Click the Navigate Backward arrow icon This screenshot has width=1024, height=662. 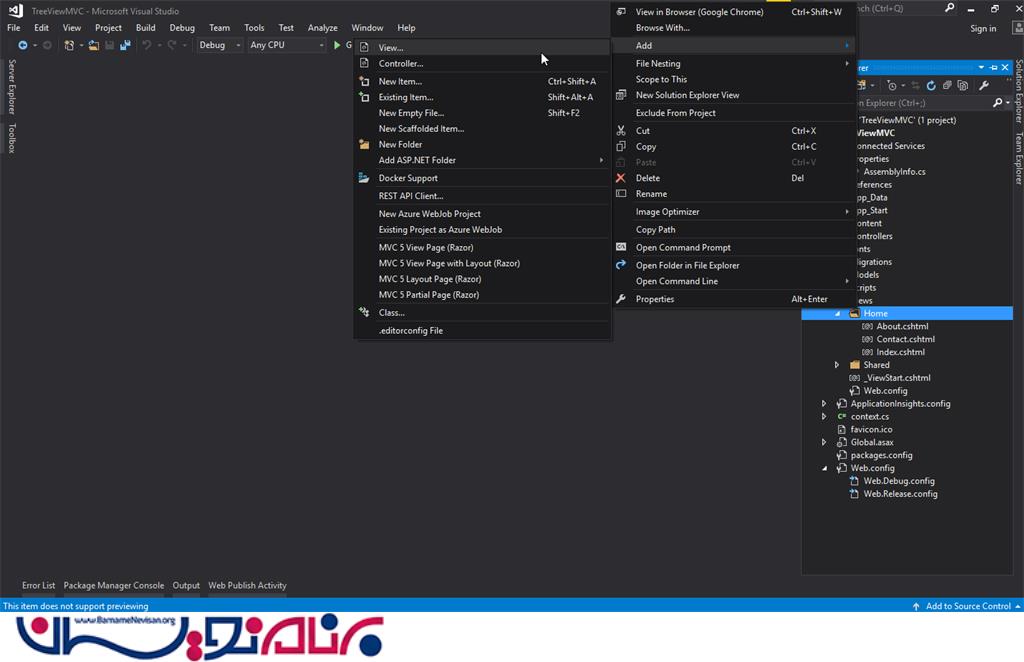pyautogui.click(x=22, y=45)
